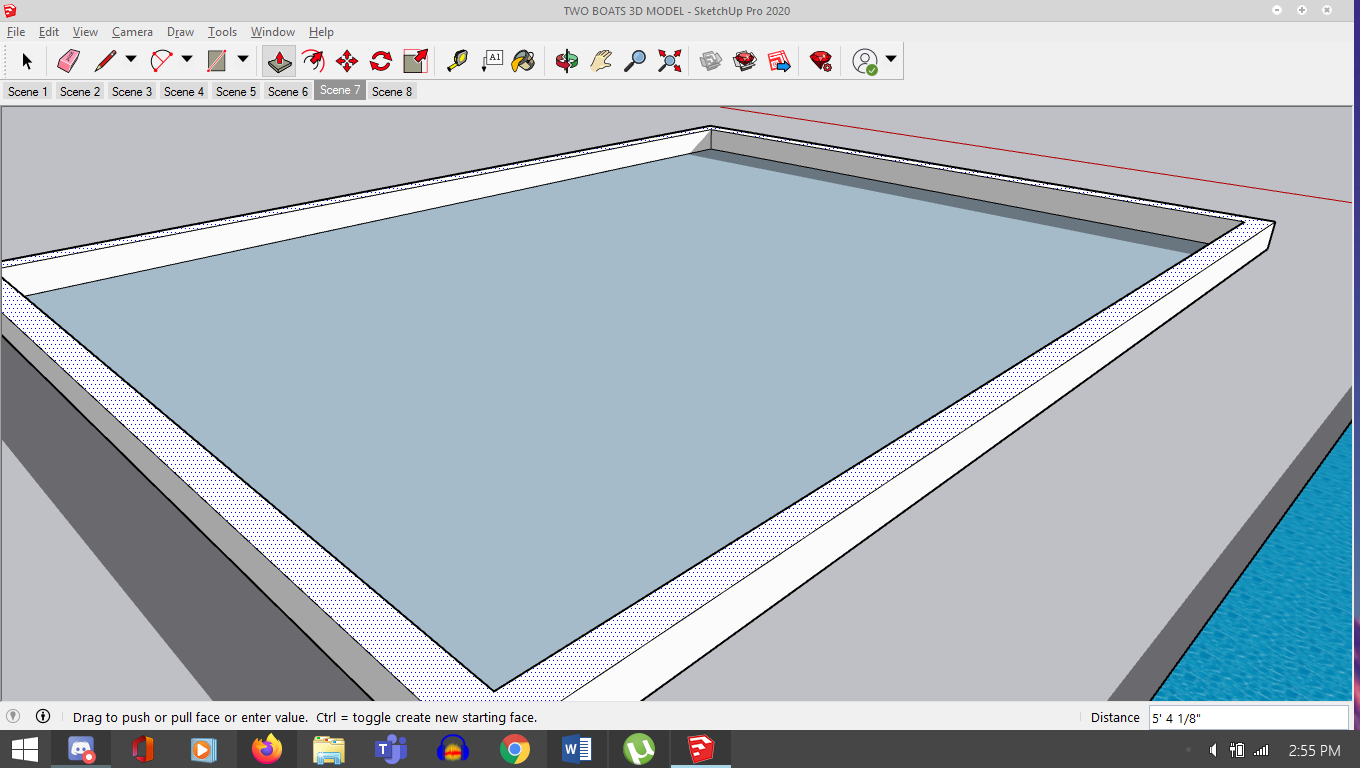Screen dimensions: 1360x768
Task: Select the Arc tool
Action: pyautogui.click(x=161, y=61)
